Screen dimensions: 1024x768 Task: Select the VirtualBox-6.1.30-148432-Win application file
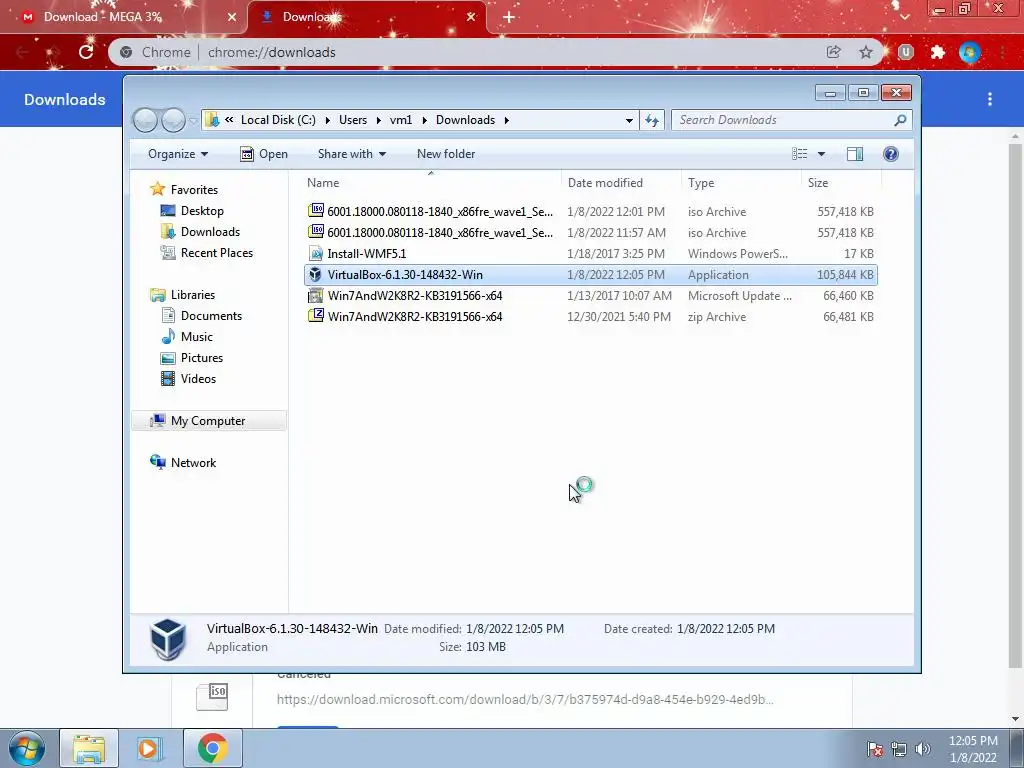(590, 275)
